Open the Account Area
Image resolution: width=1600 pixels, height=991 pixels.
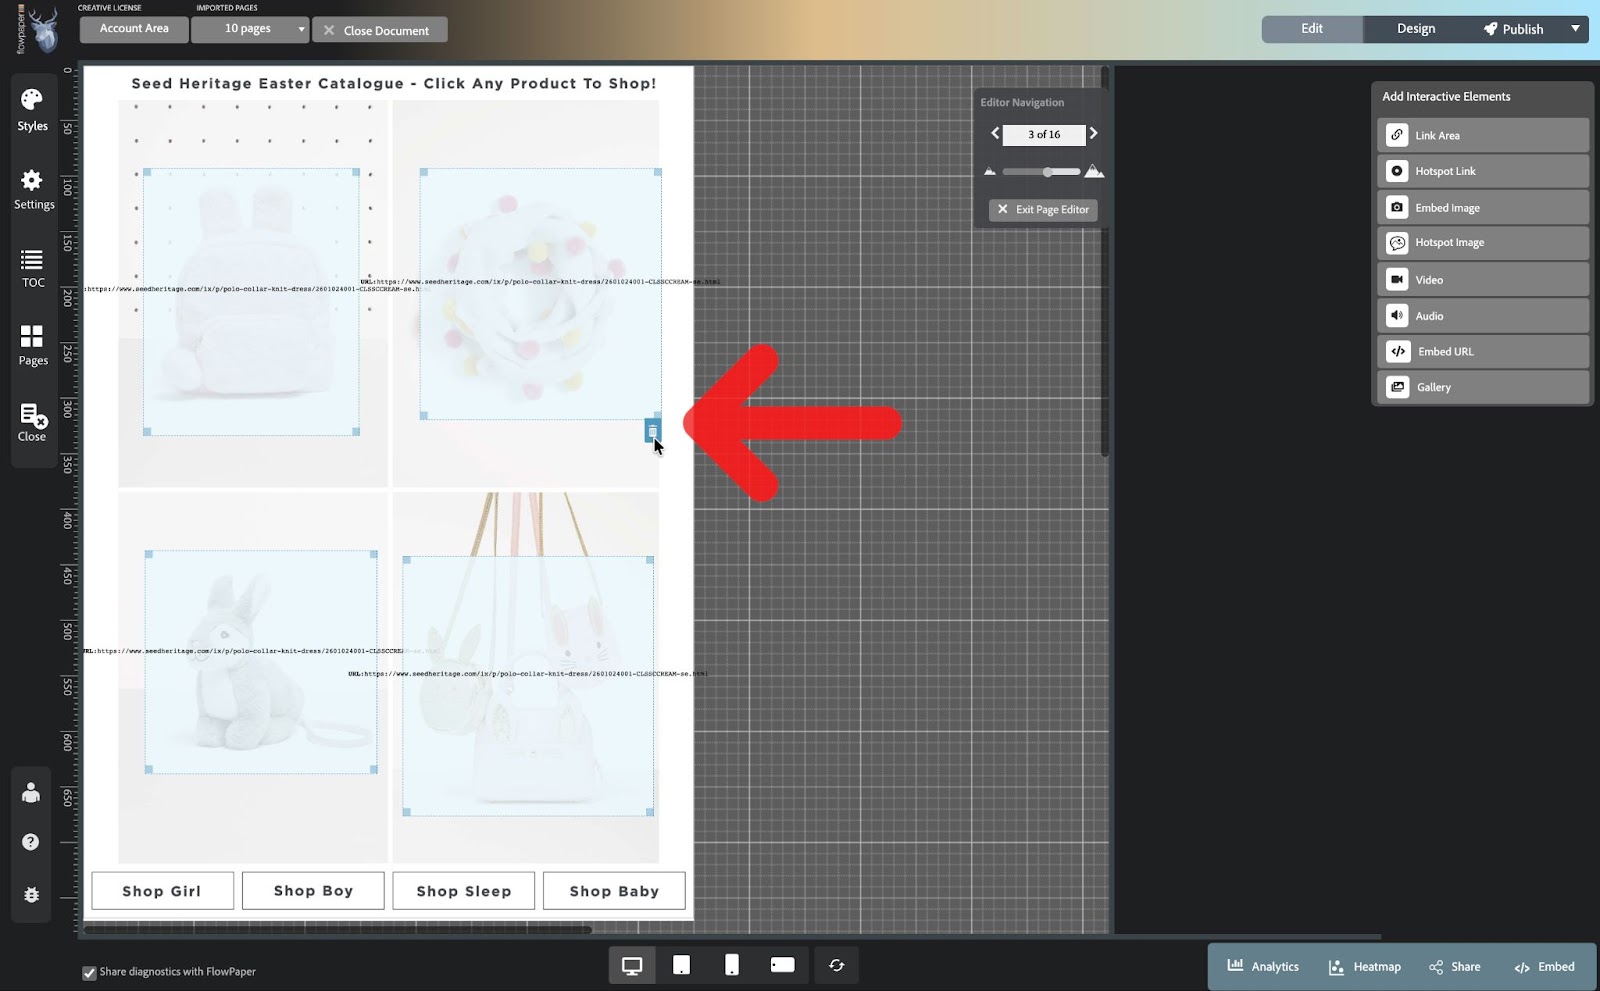click(132, 29)
